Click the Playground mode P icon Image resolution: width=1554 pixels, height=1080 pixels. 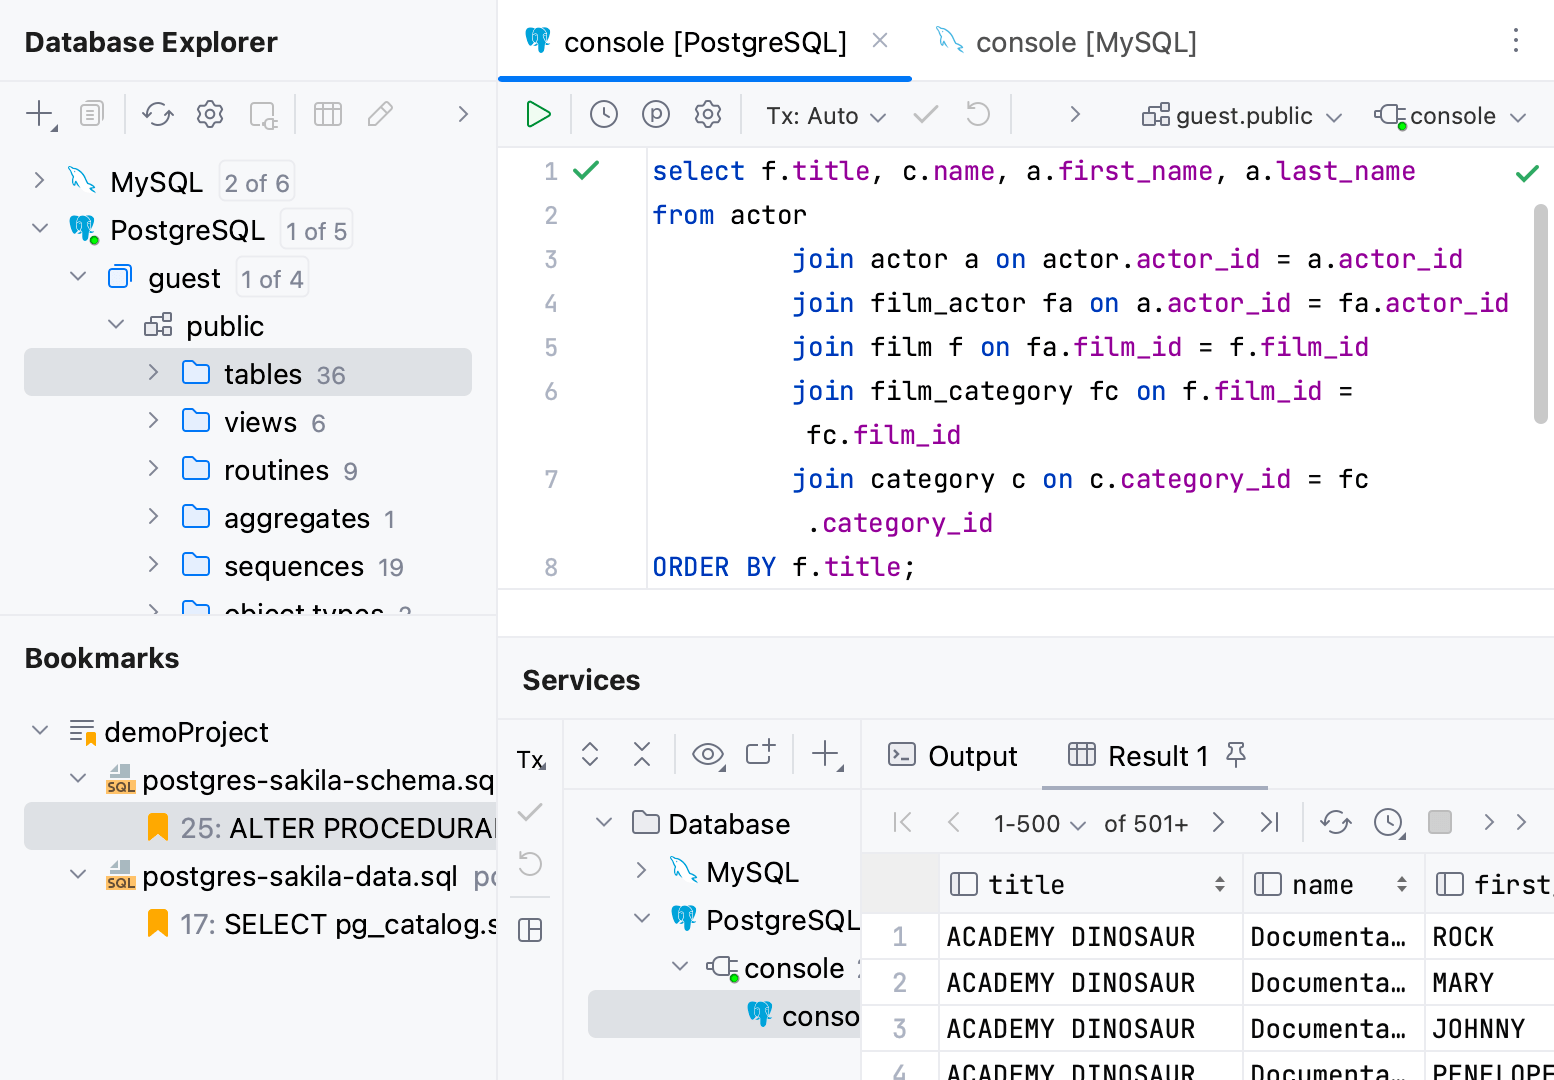coord(655,115)
